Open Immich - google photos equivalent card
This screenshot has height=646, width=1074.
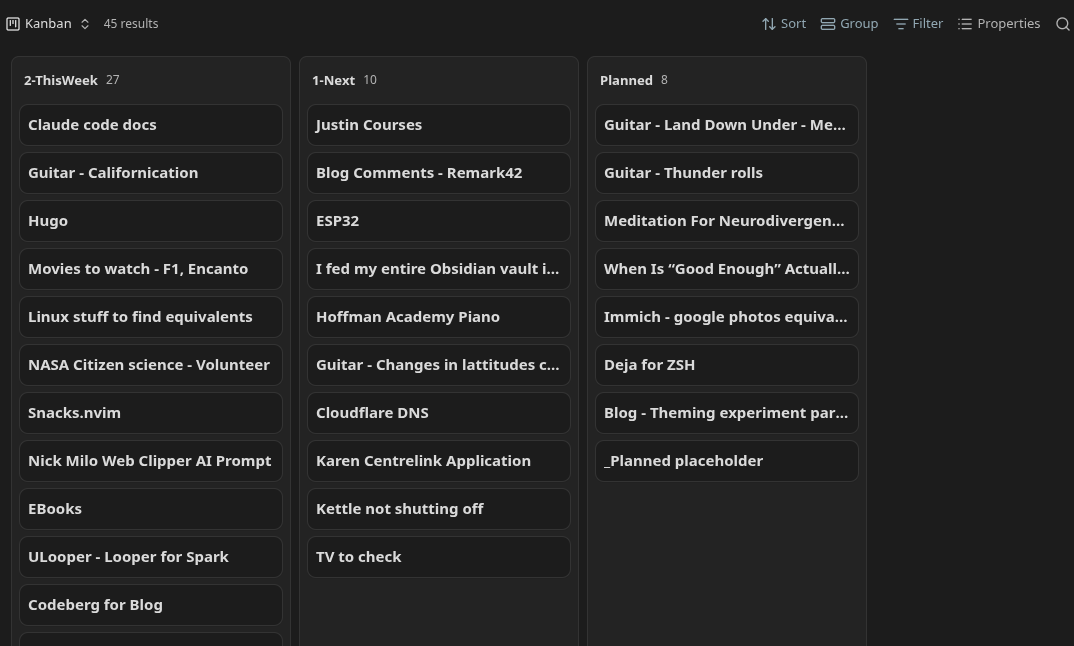coord(726,316)
